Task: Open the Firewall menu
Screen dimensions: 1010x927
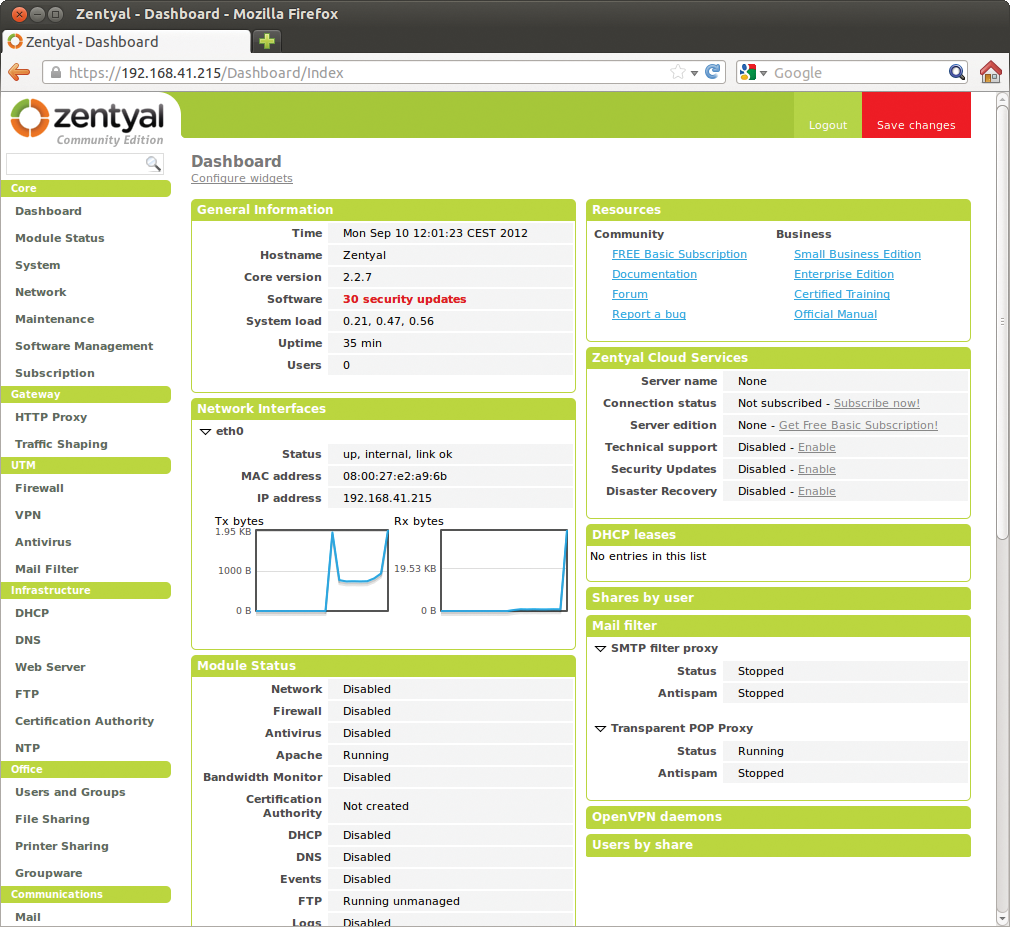Action: pos(39,488)
